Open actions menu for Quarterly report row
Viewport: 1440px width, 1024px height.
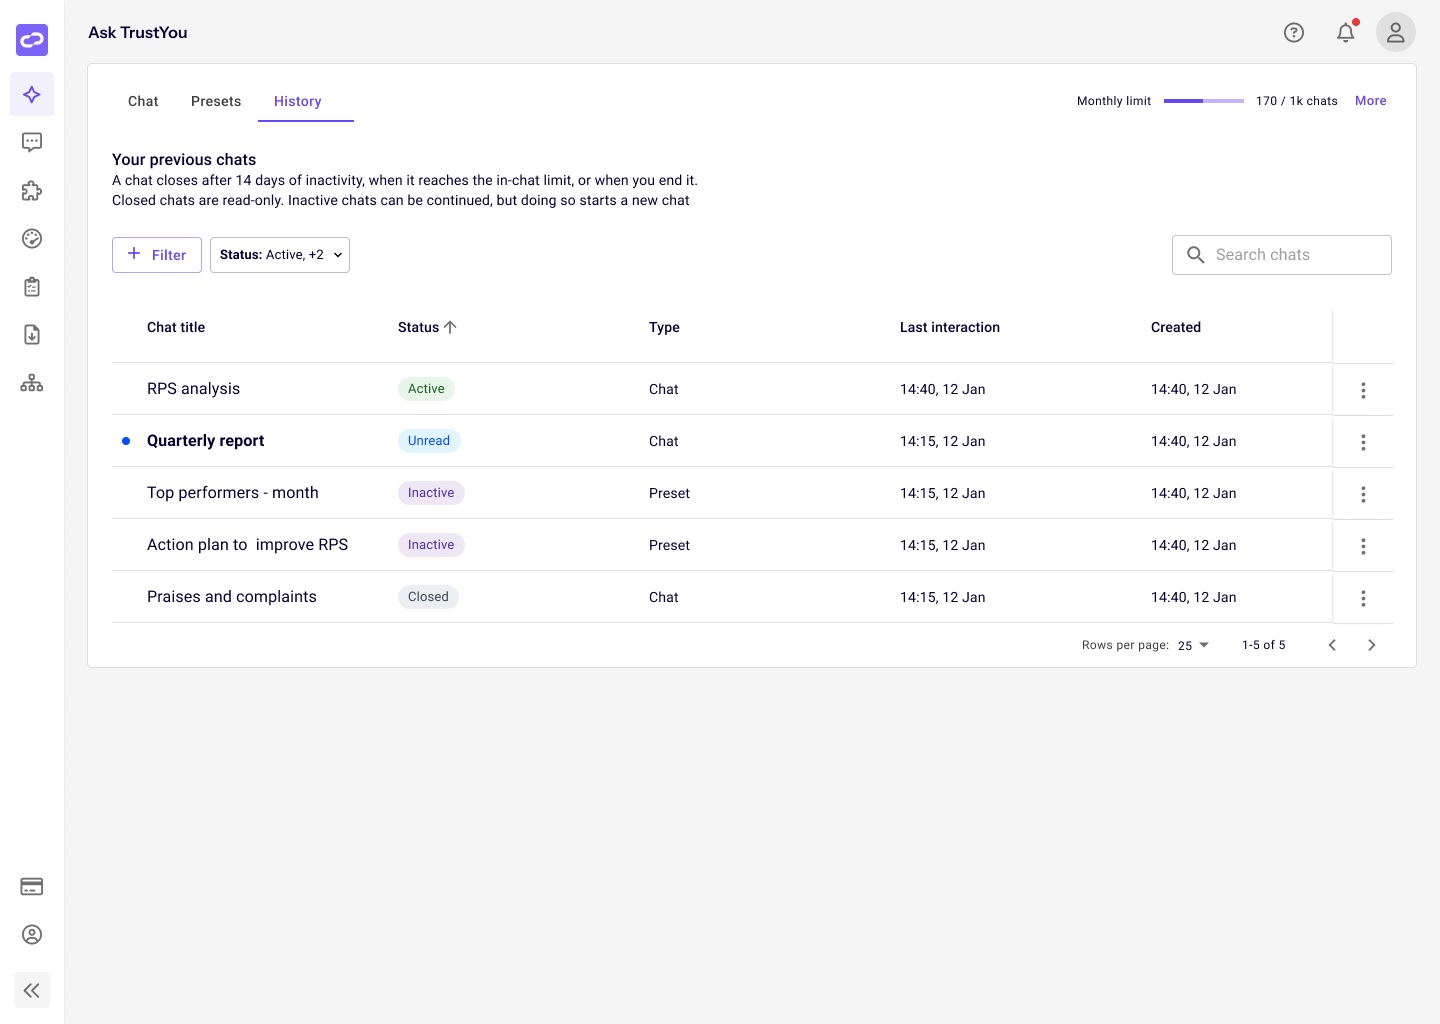click(1363, 442)
